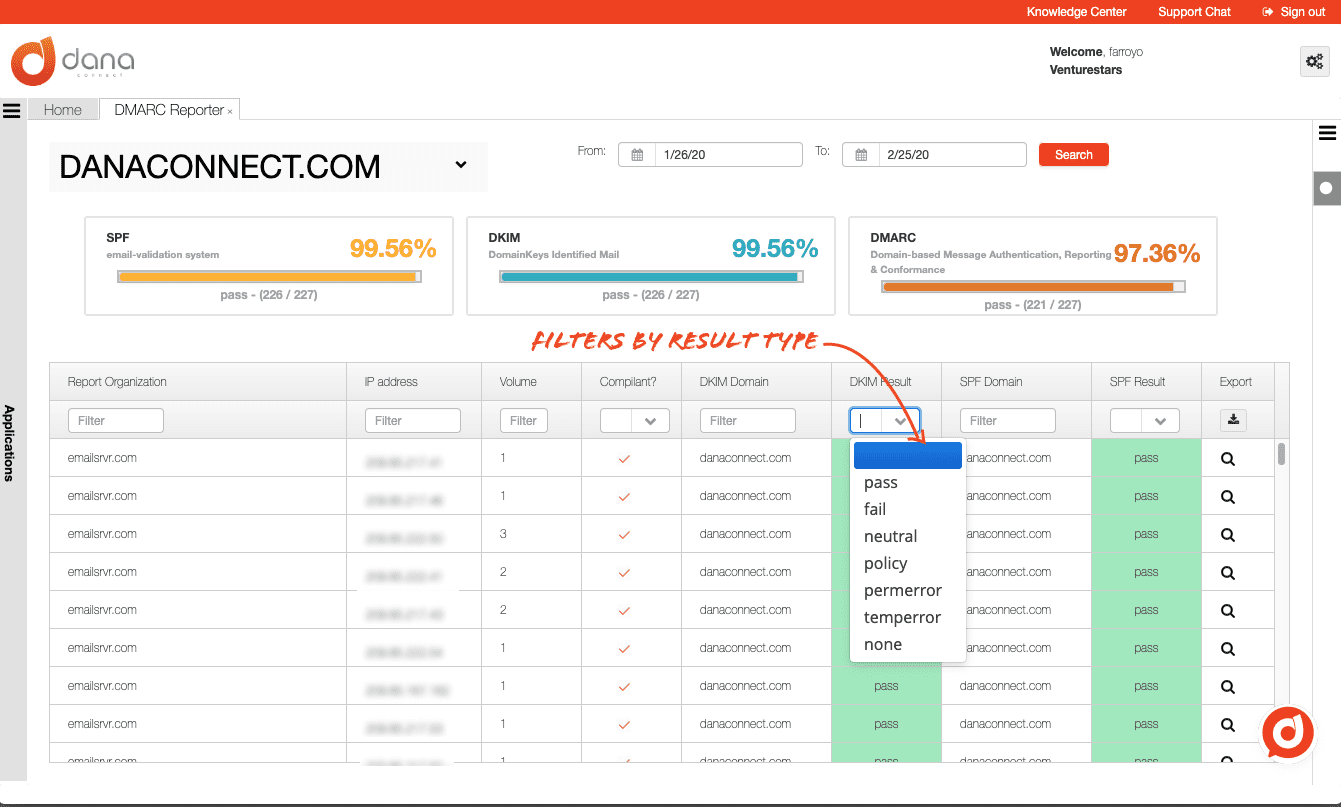Open the Knowledge Center menu item
The width and height of the screenshot is (1341, 807).
(x=1076, y=12)
